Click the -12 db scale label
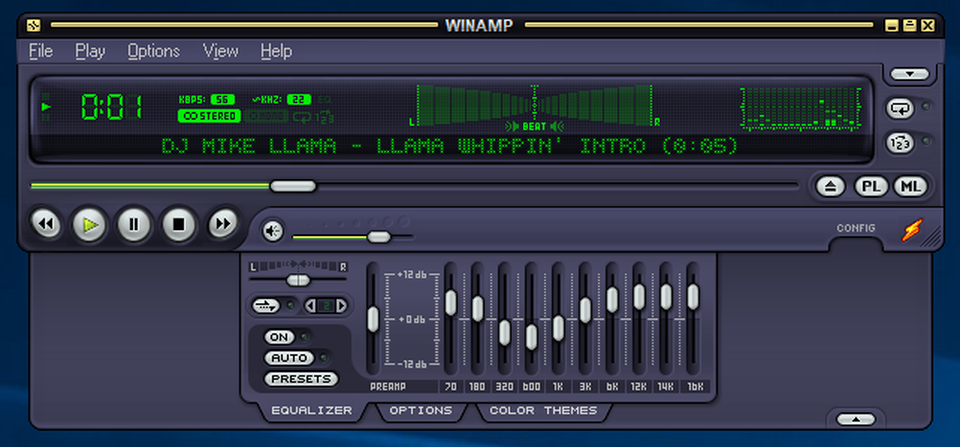 411,364
